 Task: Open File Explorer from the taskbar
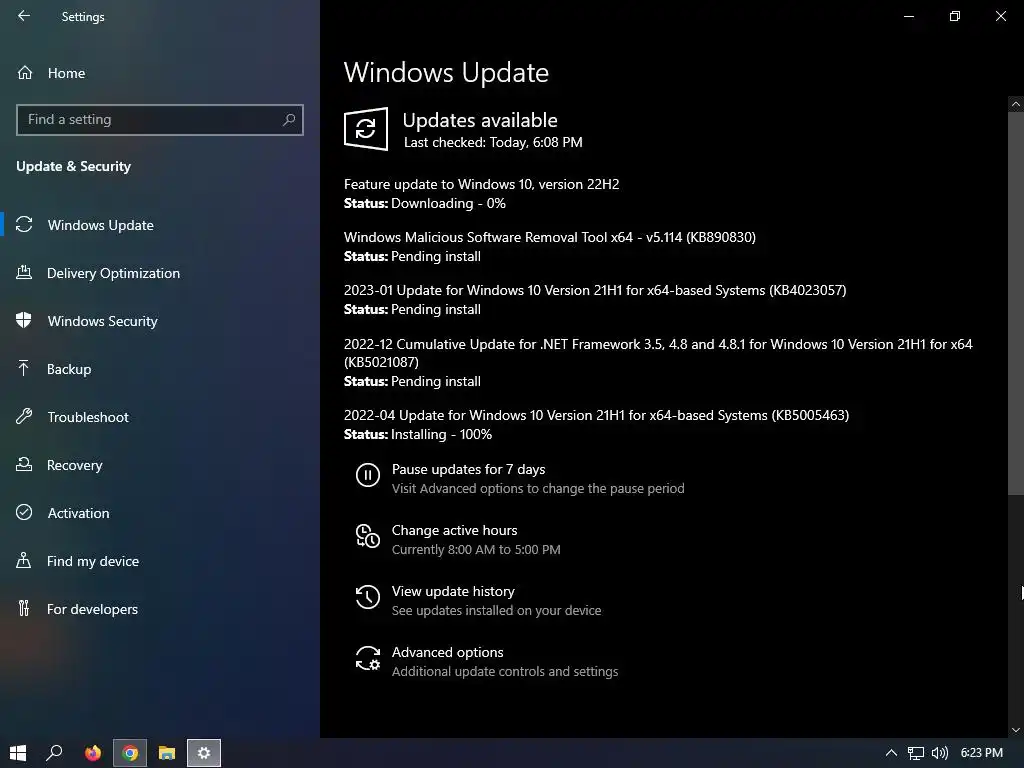tap(167, 753)
